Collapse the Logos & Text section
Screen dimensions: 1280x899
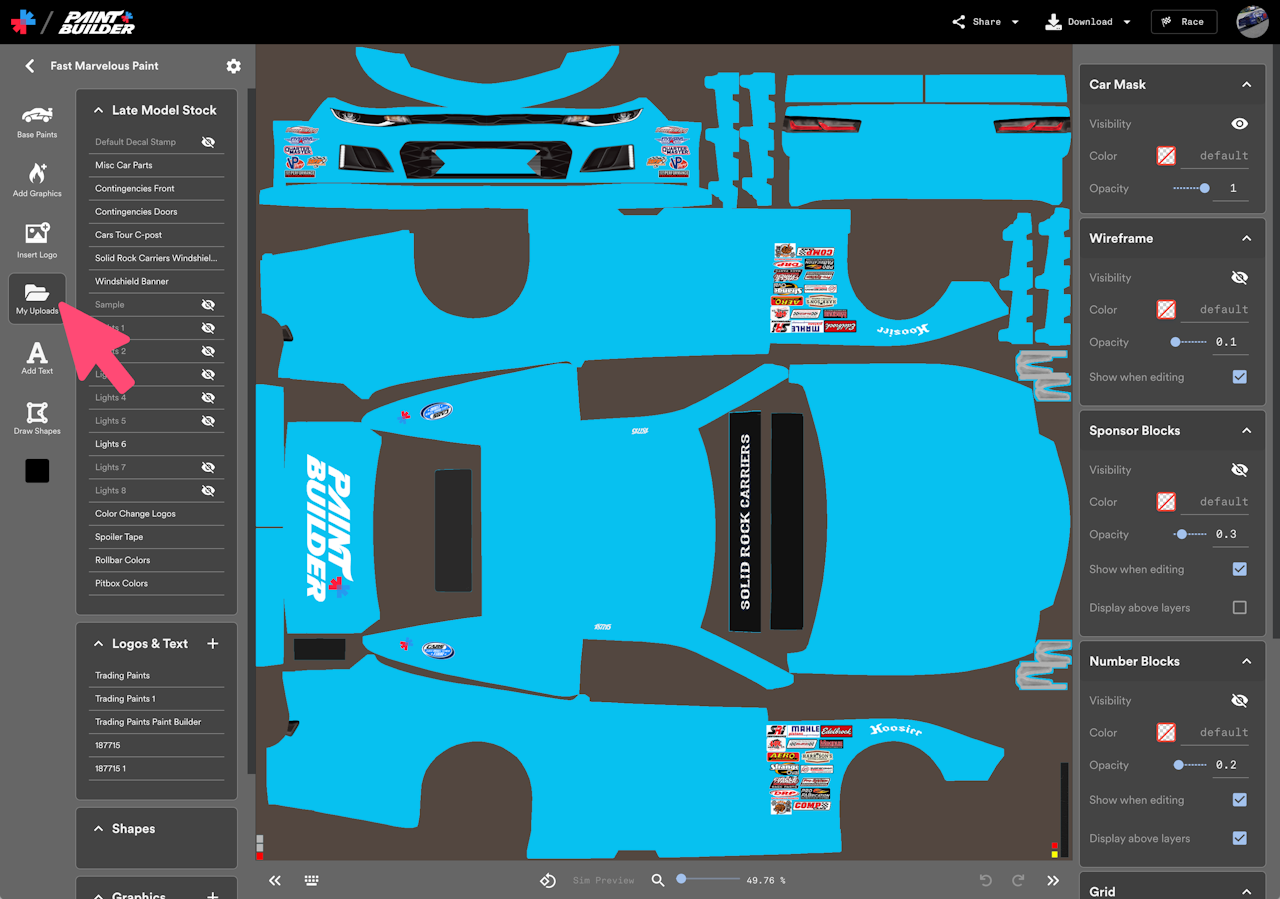[x=99, y=644]
